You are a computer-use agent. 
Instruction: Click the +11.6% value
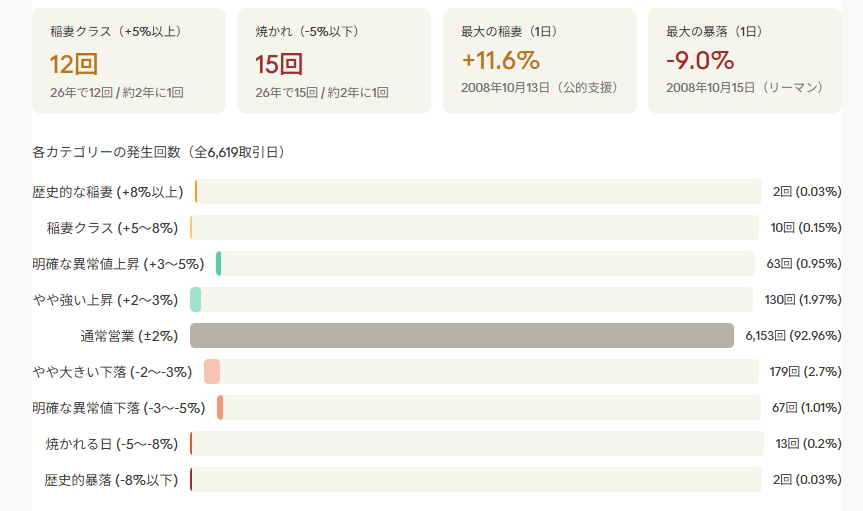(x=500, y=60)
